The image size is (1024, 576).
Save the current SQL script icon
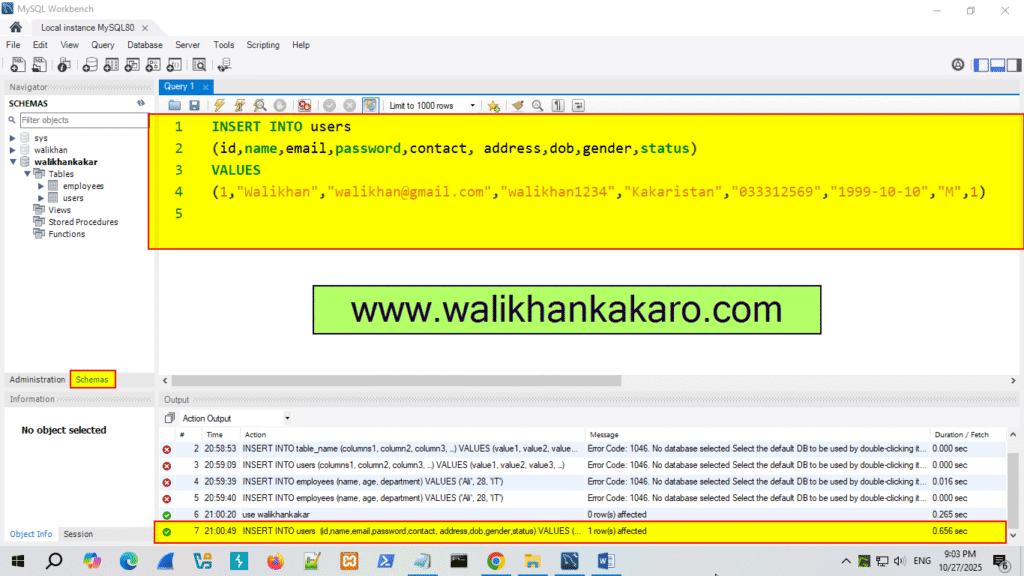tap(194, 105)
